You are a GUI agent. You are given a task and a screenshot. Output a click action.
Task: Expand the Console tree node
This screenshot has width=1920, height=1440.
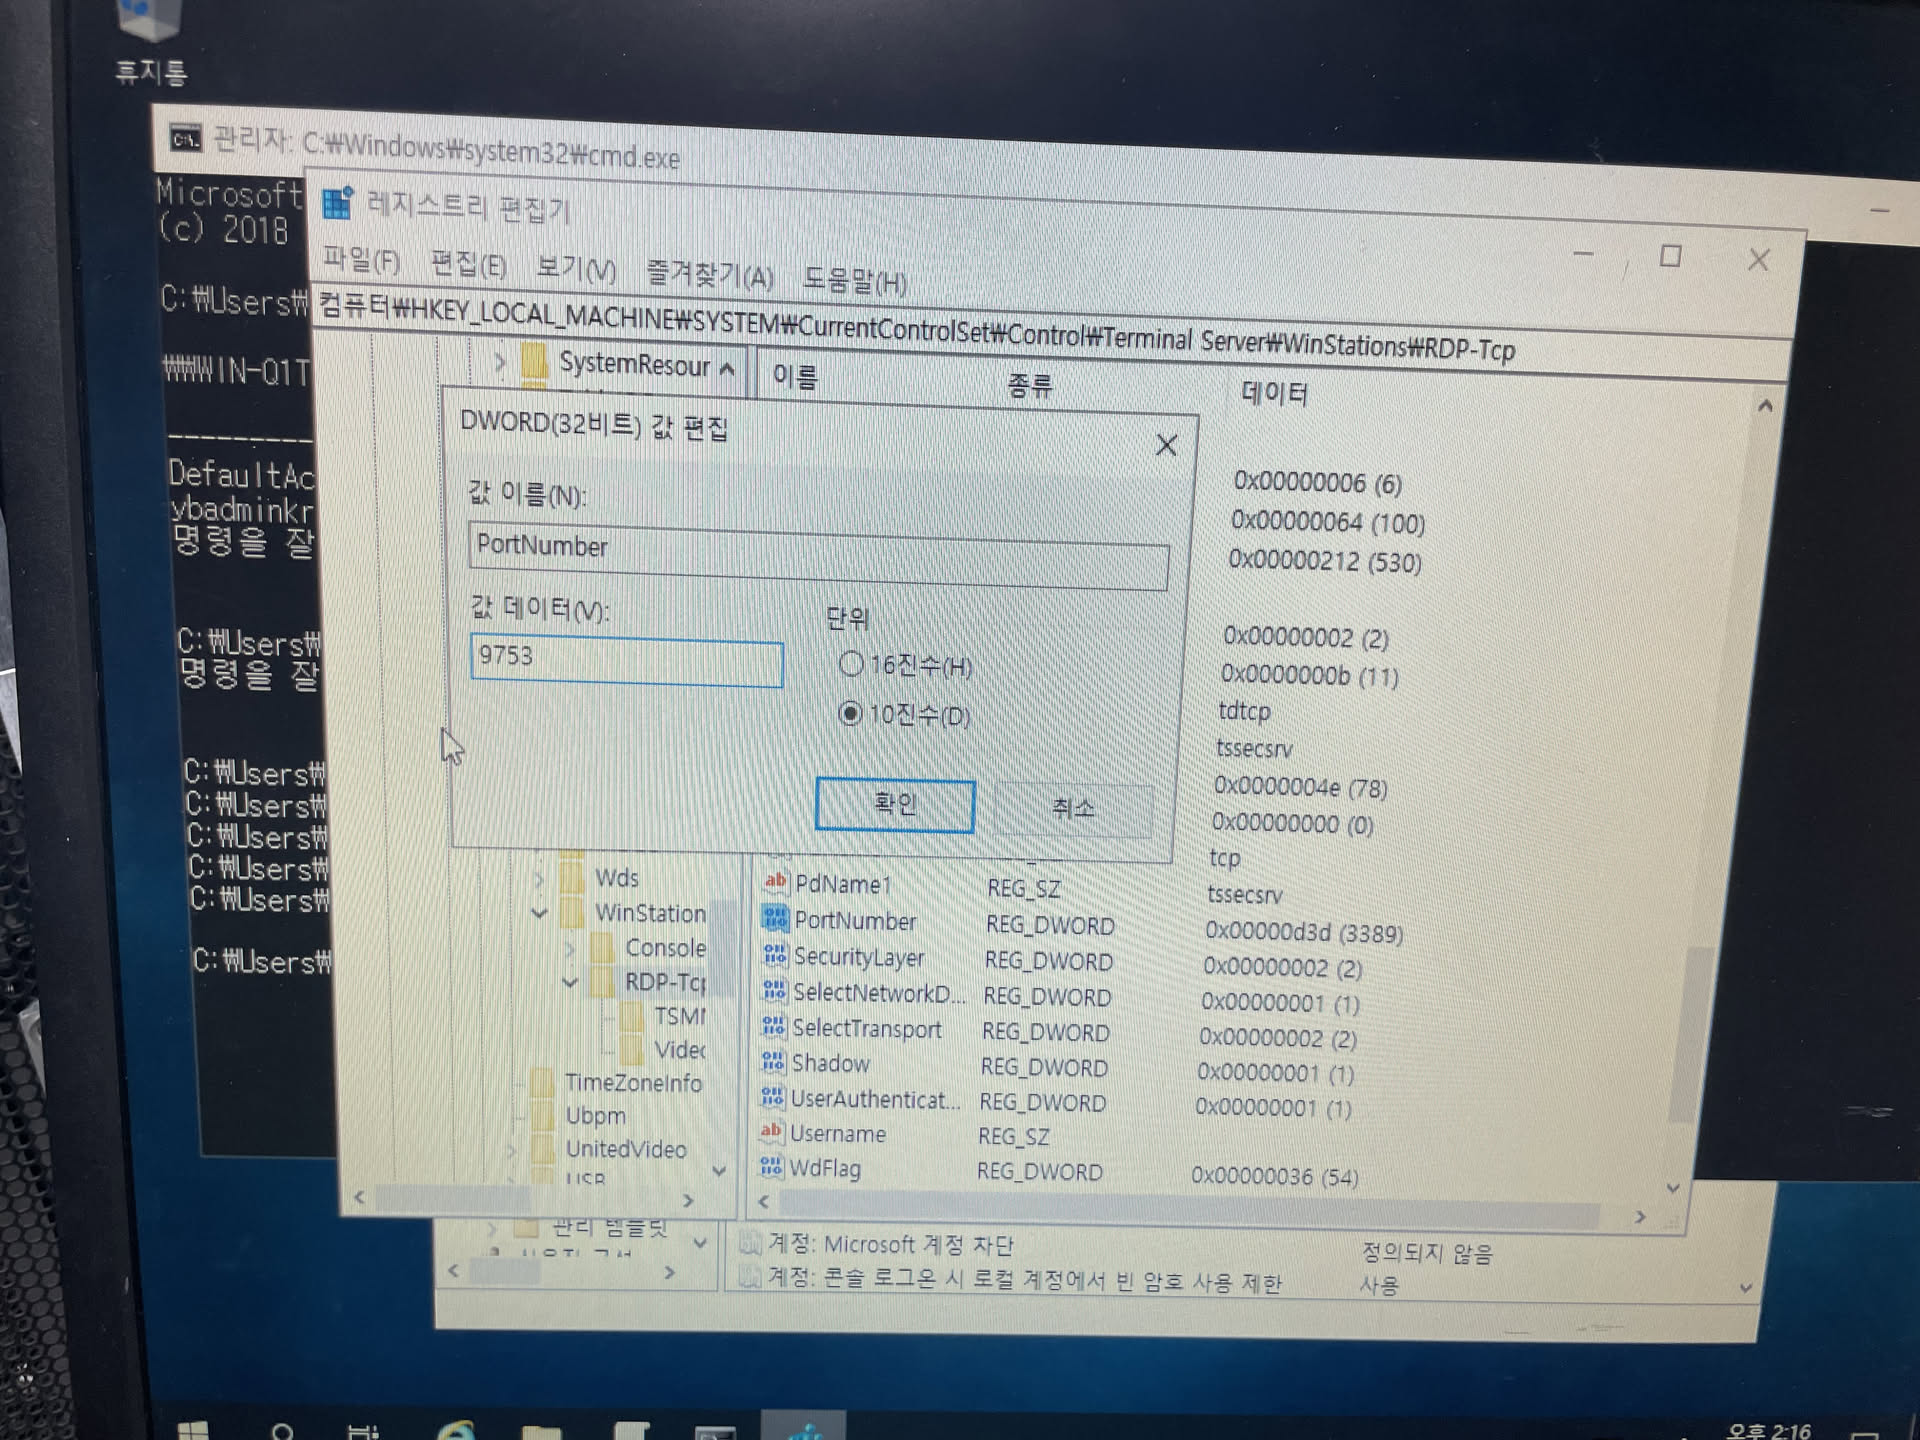coord(569,947)
